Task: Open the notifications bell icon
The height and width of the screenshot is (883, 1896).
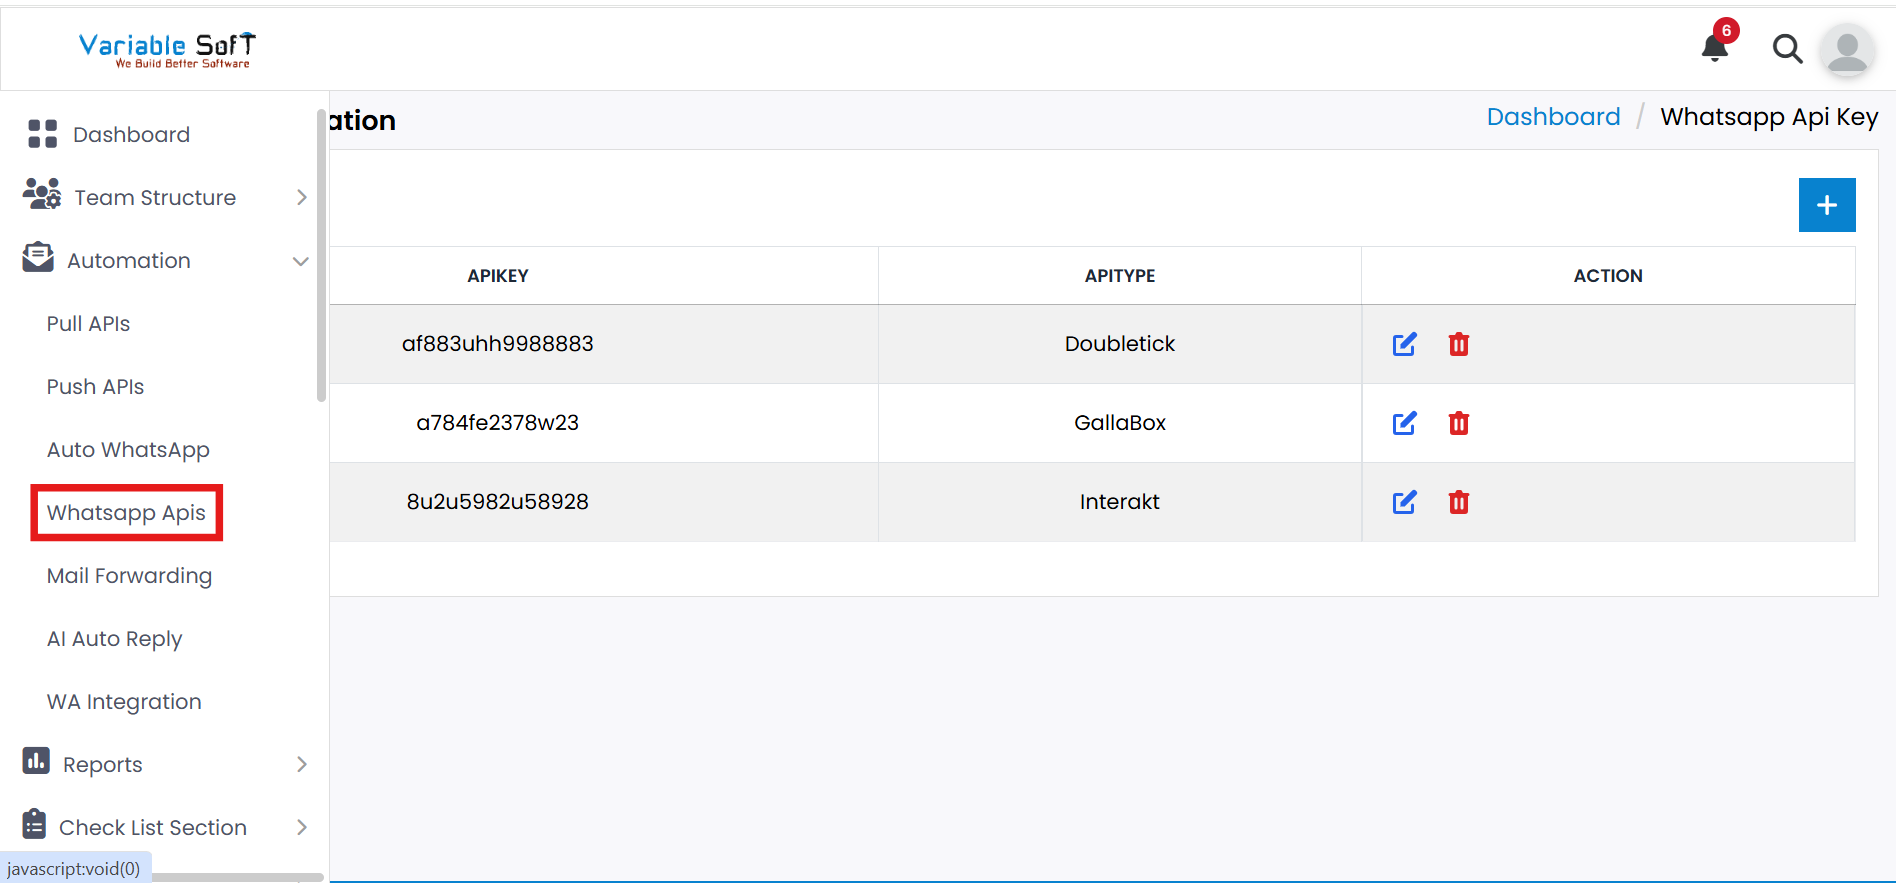Action: 1714,47
